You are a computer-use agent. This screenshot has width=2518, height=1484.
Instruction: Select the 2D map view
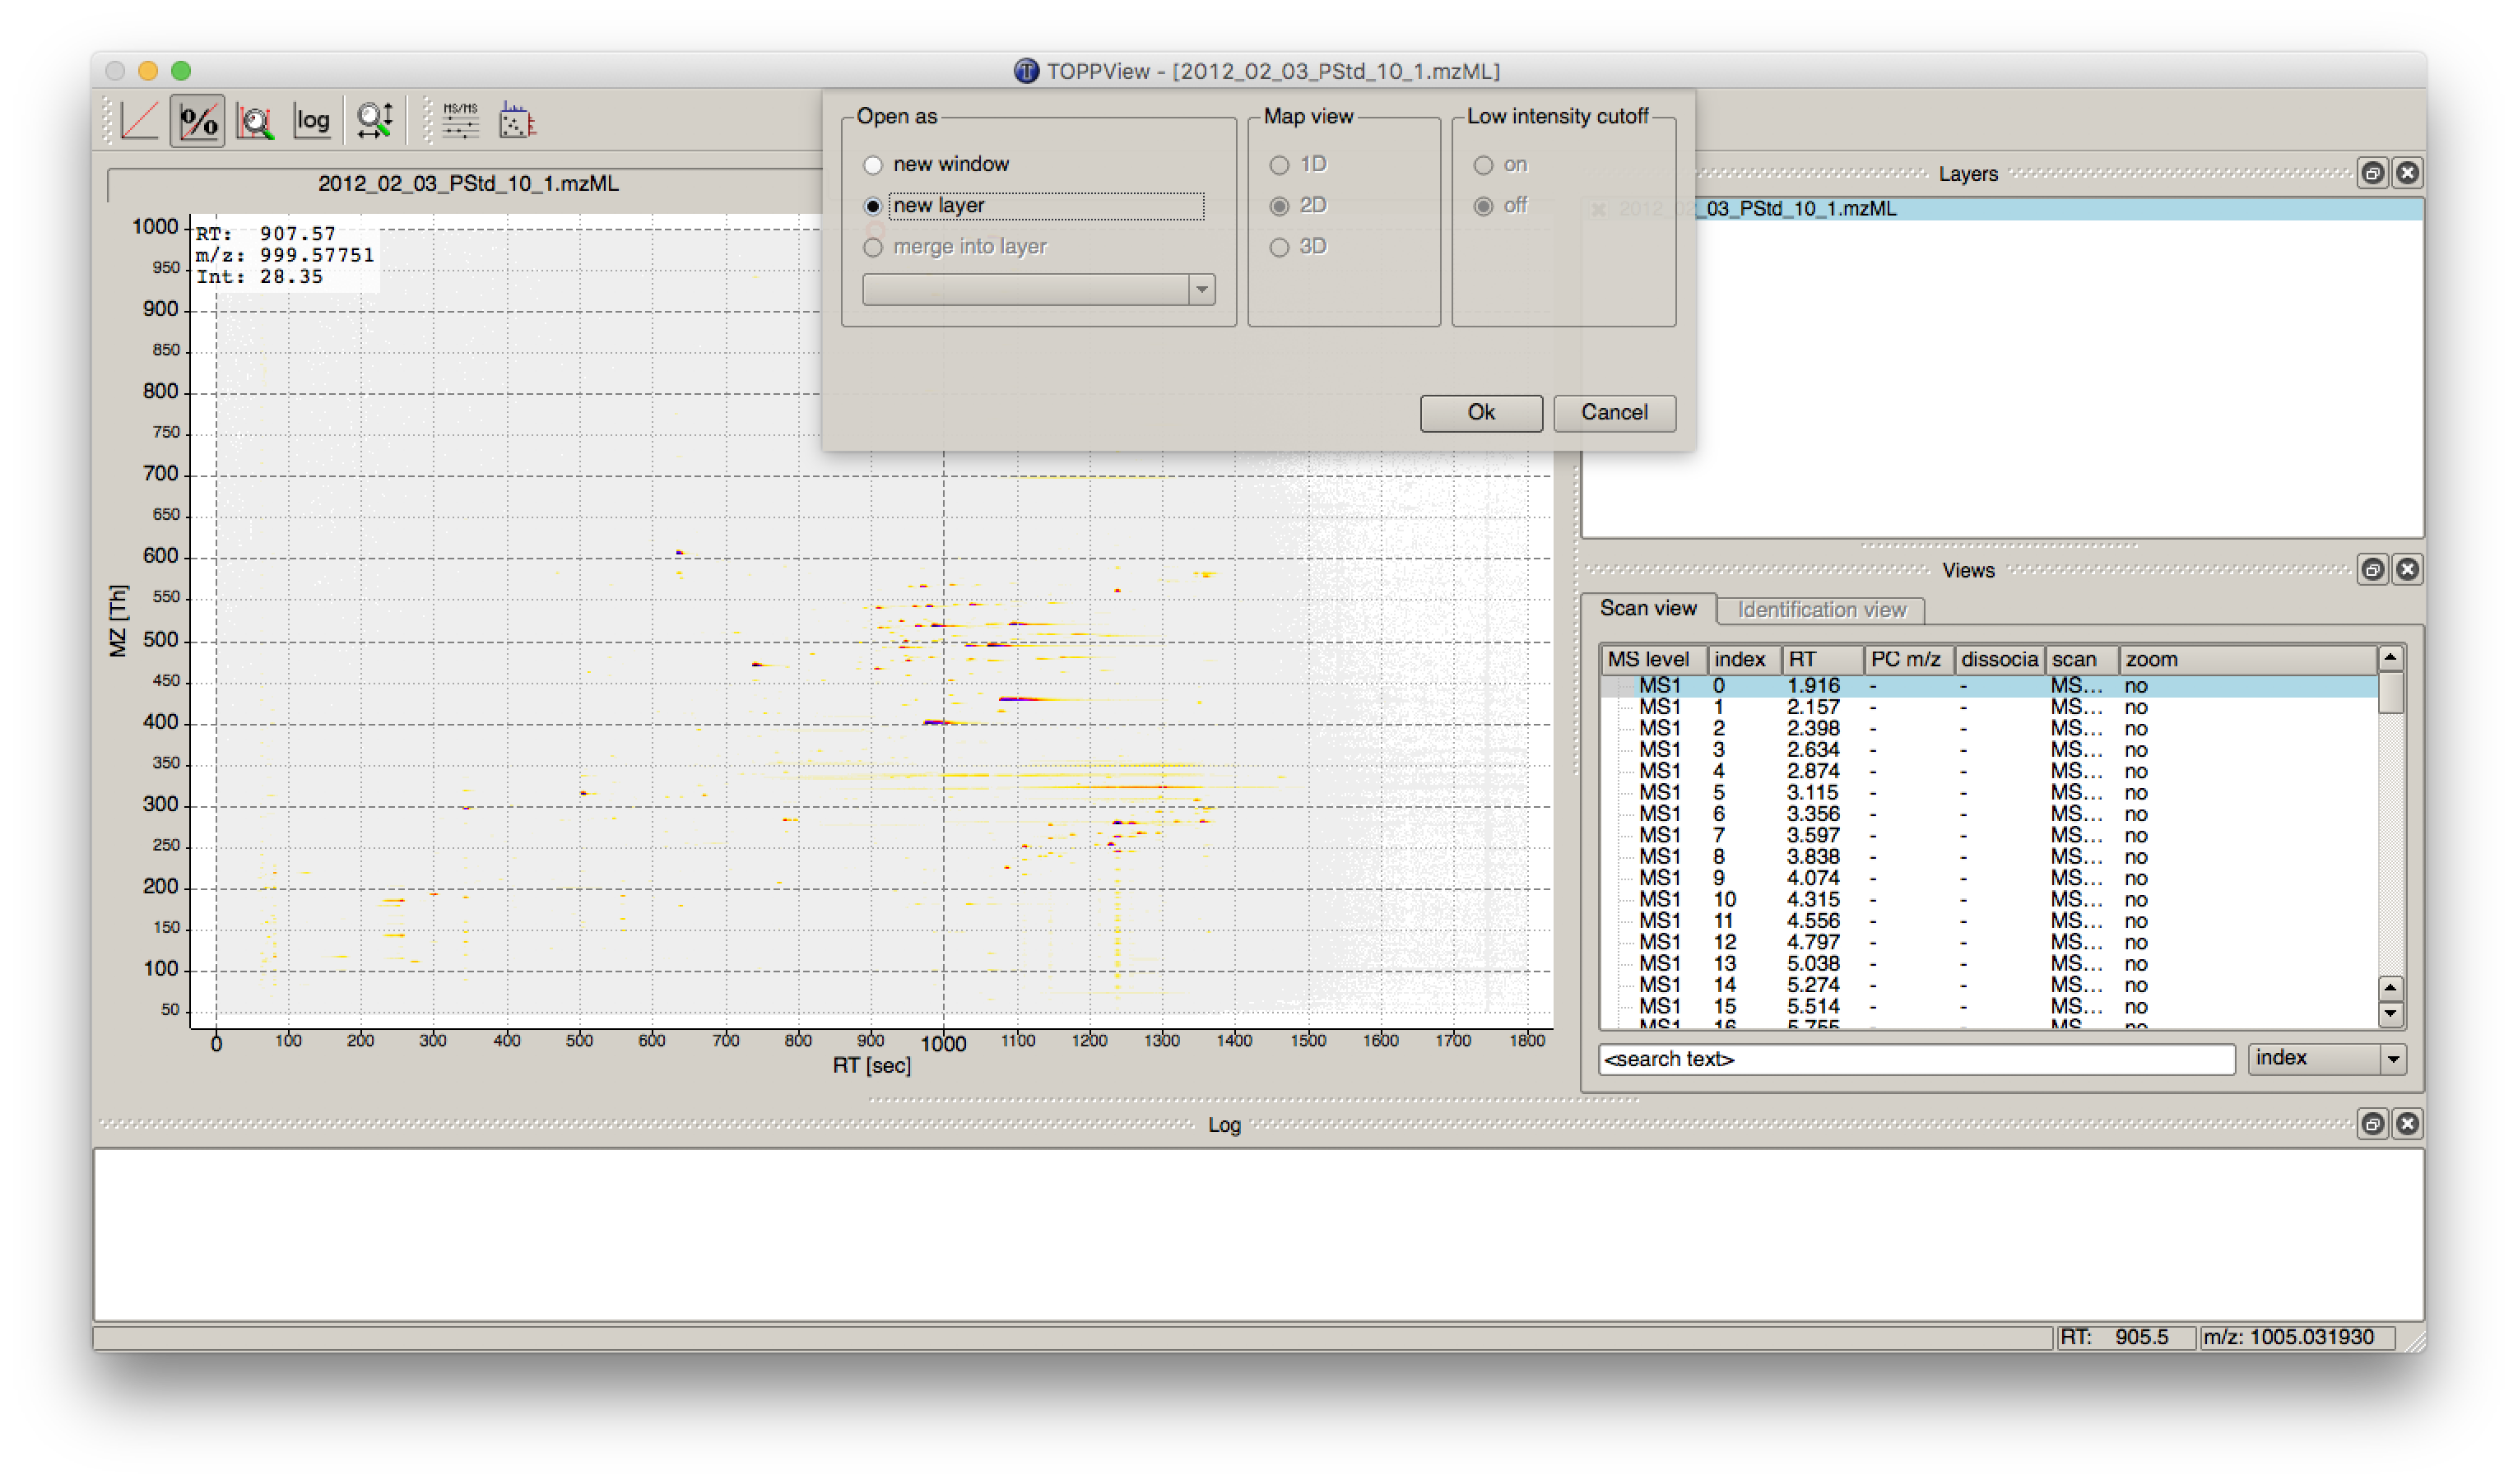pyautogui.click(x=1279, y=206)
